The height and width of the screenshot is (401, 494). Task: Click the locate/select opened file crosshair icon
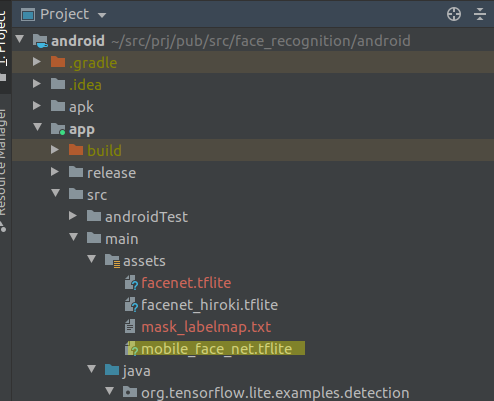pyautogui.click(x=454, y=14)
